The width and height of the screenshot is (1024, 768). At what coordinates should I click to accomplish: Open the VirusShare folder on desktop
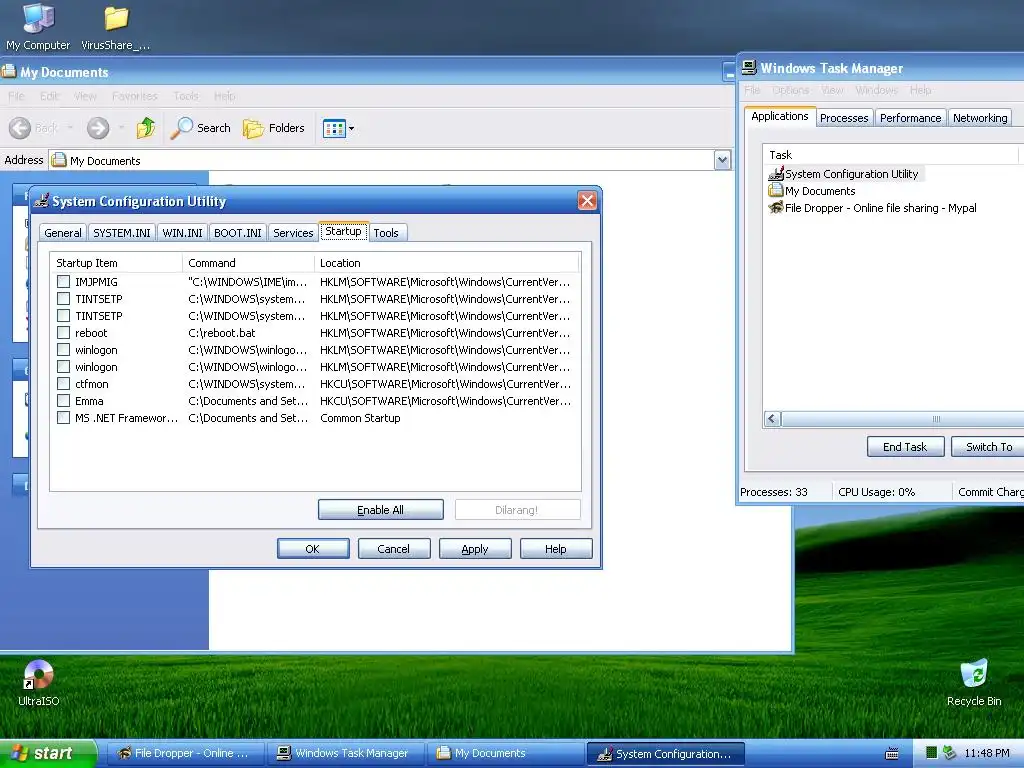pyautogui.click(x=116, y=27)
